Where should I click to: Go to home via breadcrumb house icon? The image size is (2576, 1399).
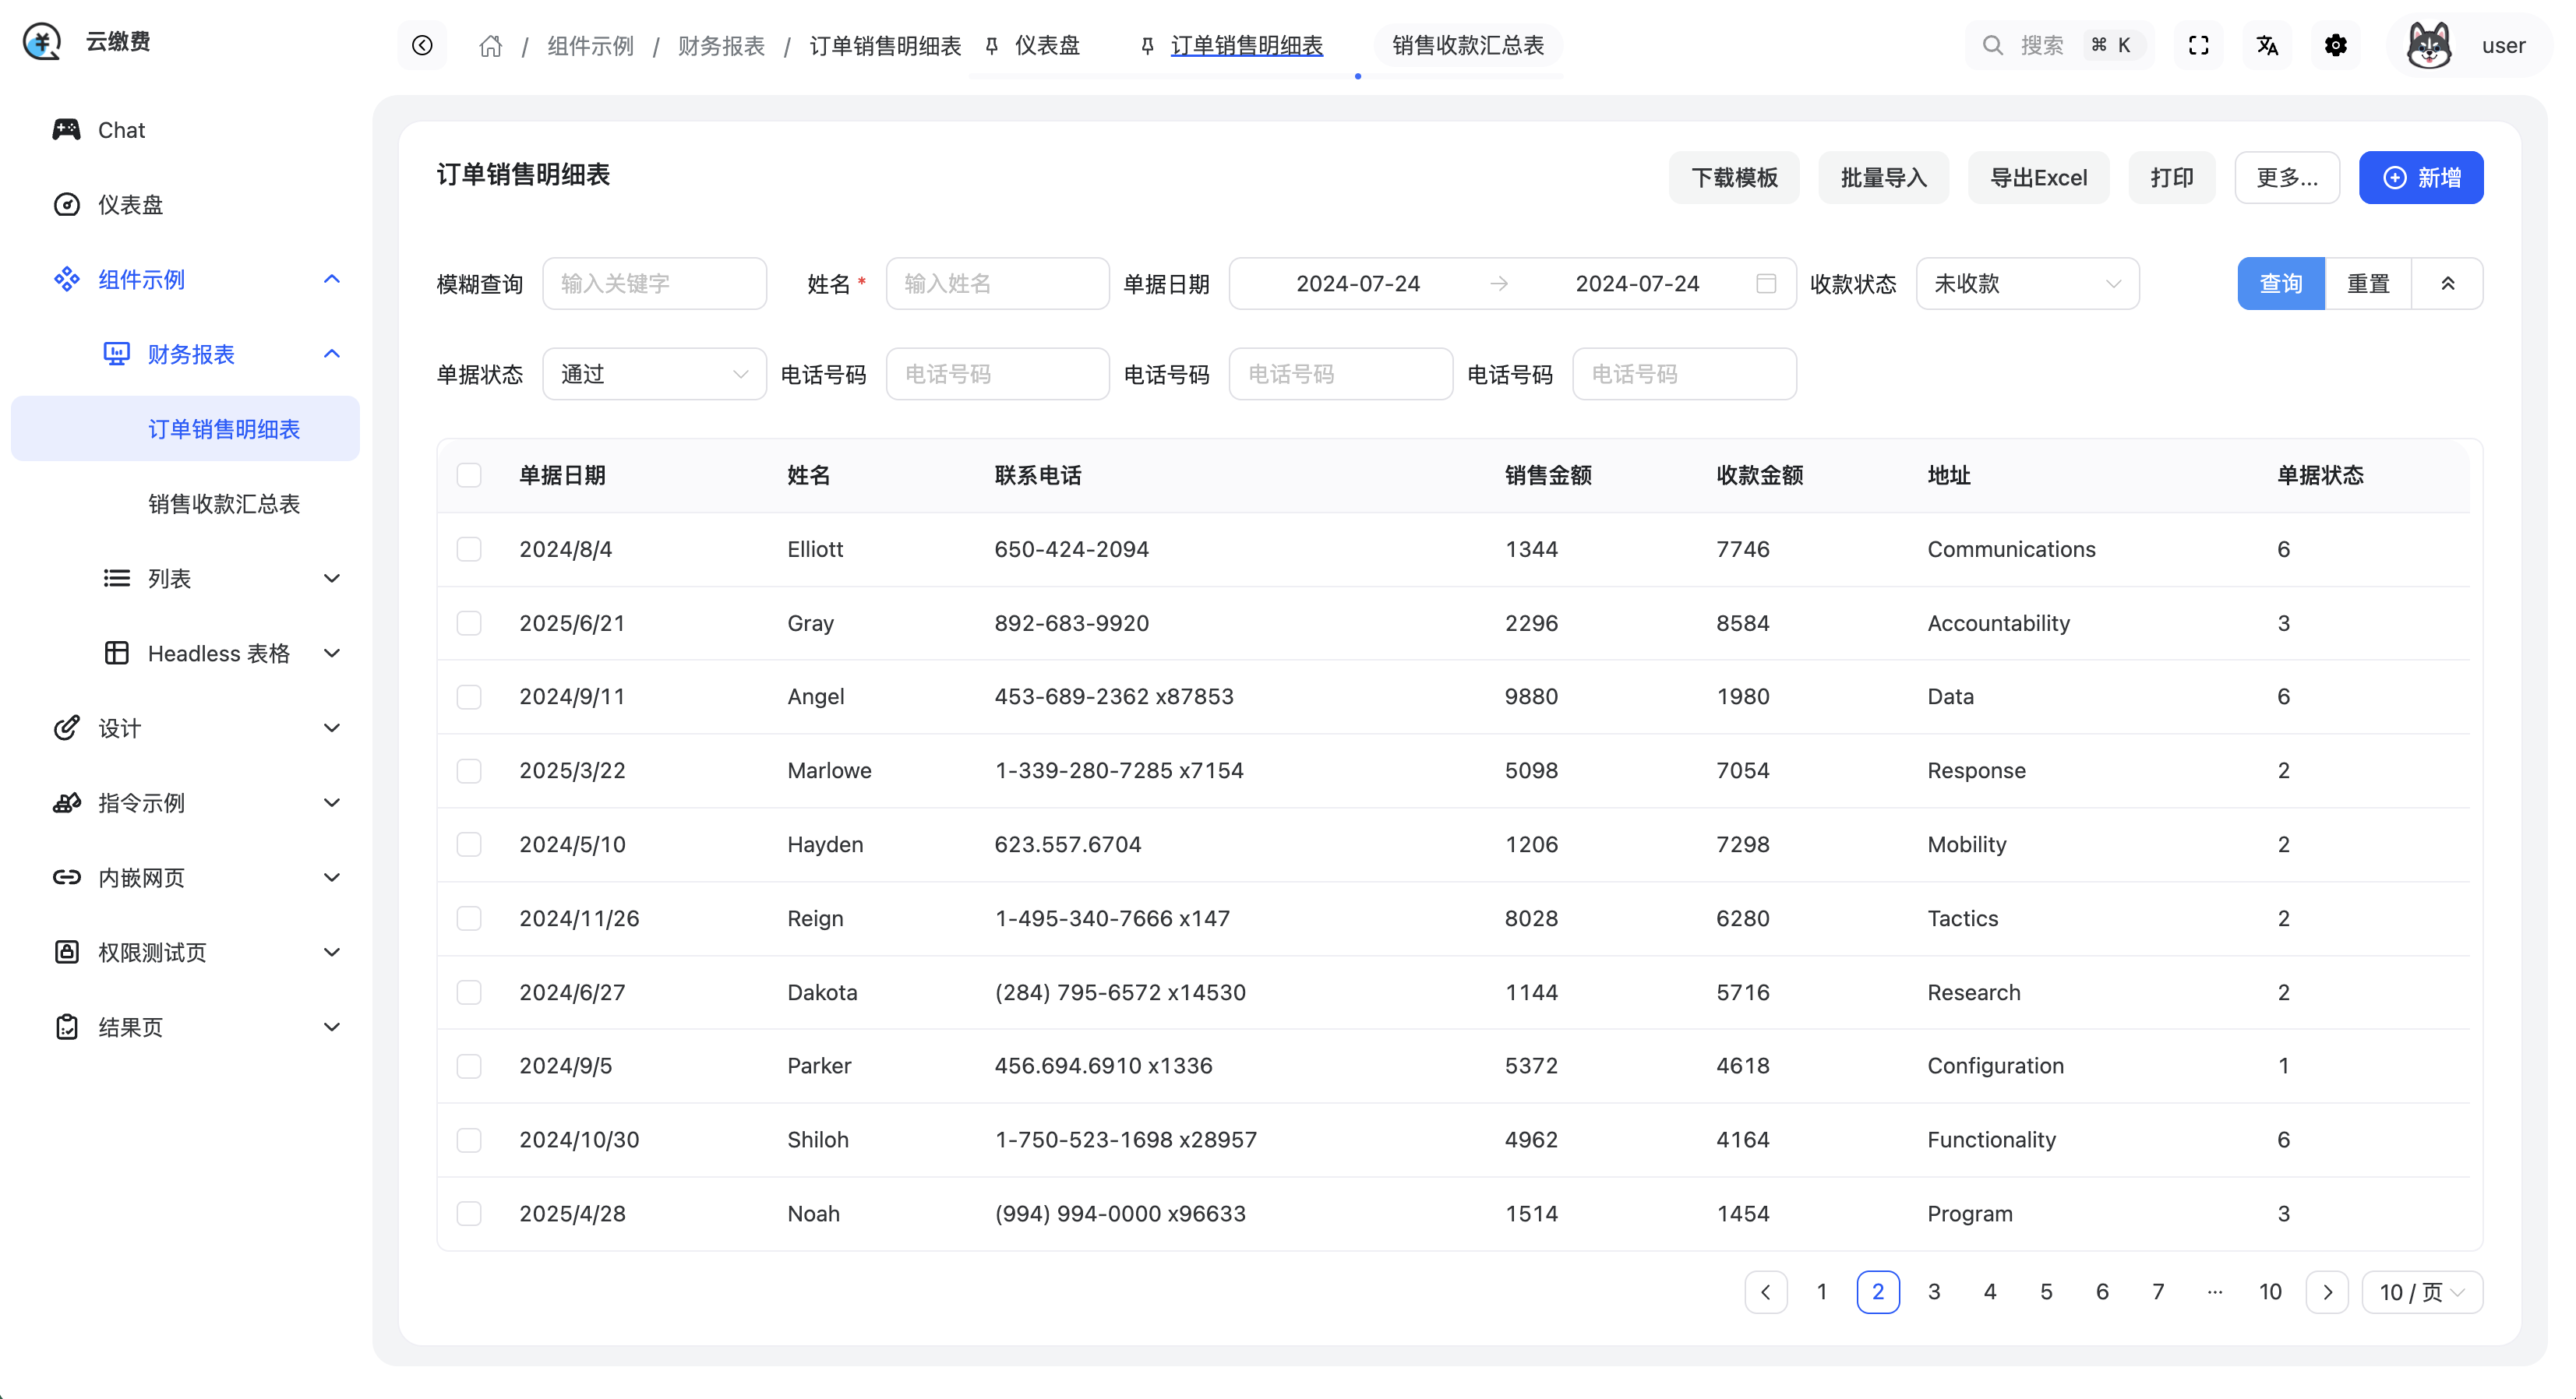(490, 46)
